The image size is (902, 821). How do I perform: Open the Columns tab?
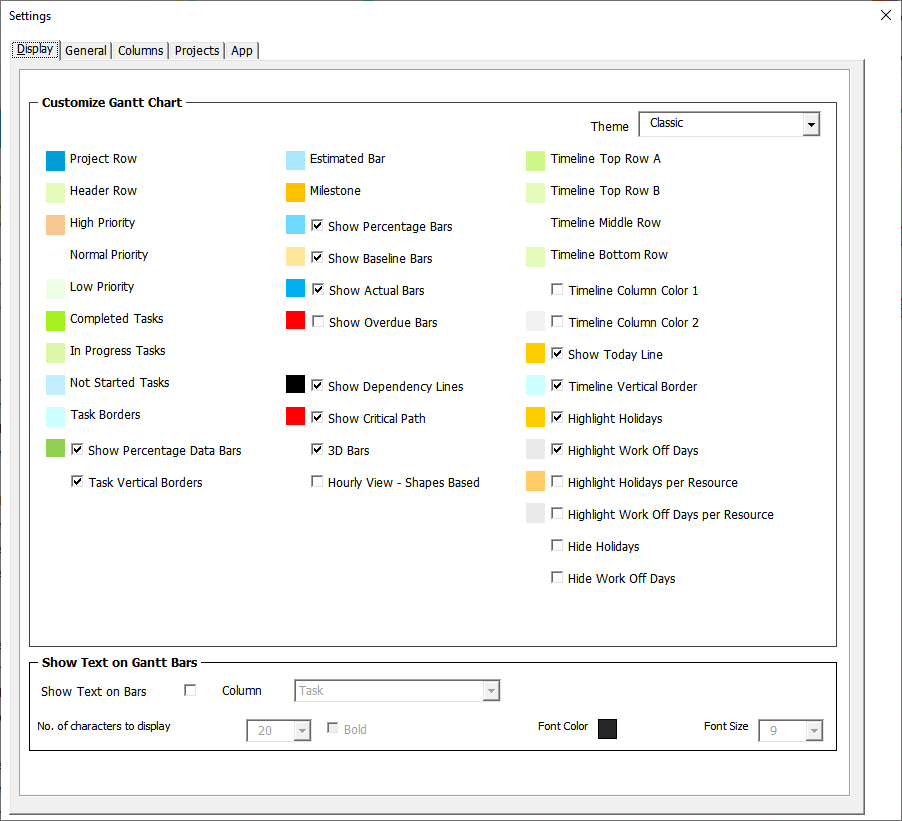coord(140,51)
